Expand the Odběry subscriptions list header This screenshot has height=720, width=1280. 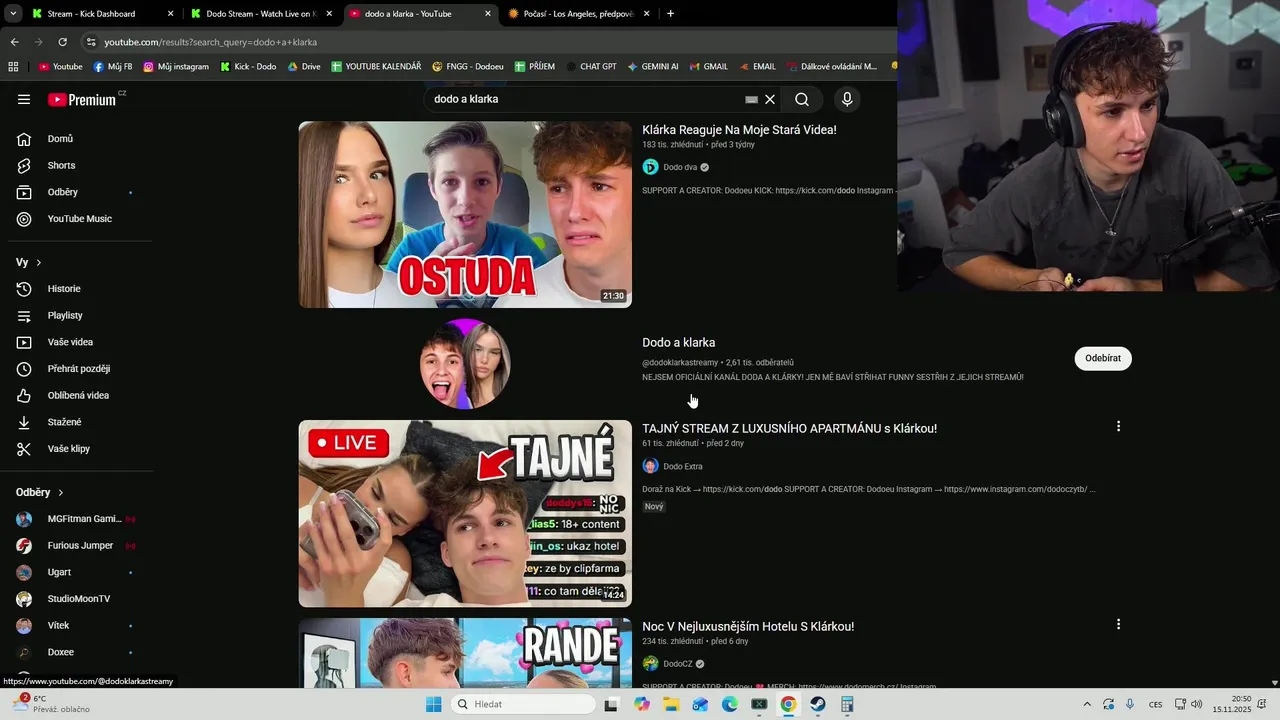click(x=40, y=492)
